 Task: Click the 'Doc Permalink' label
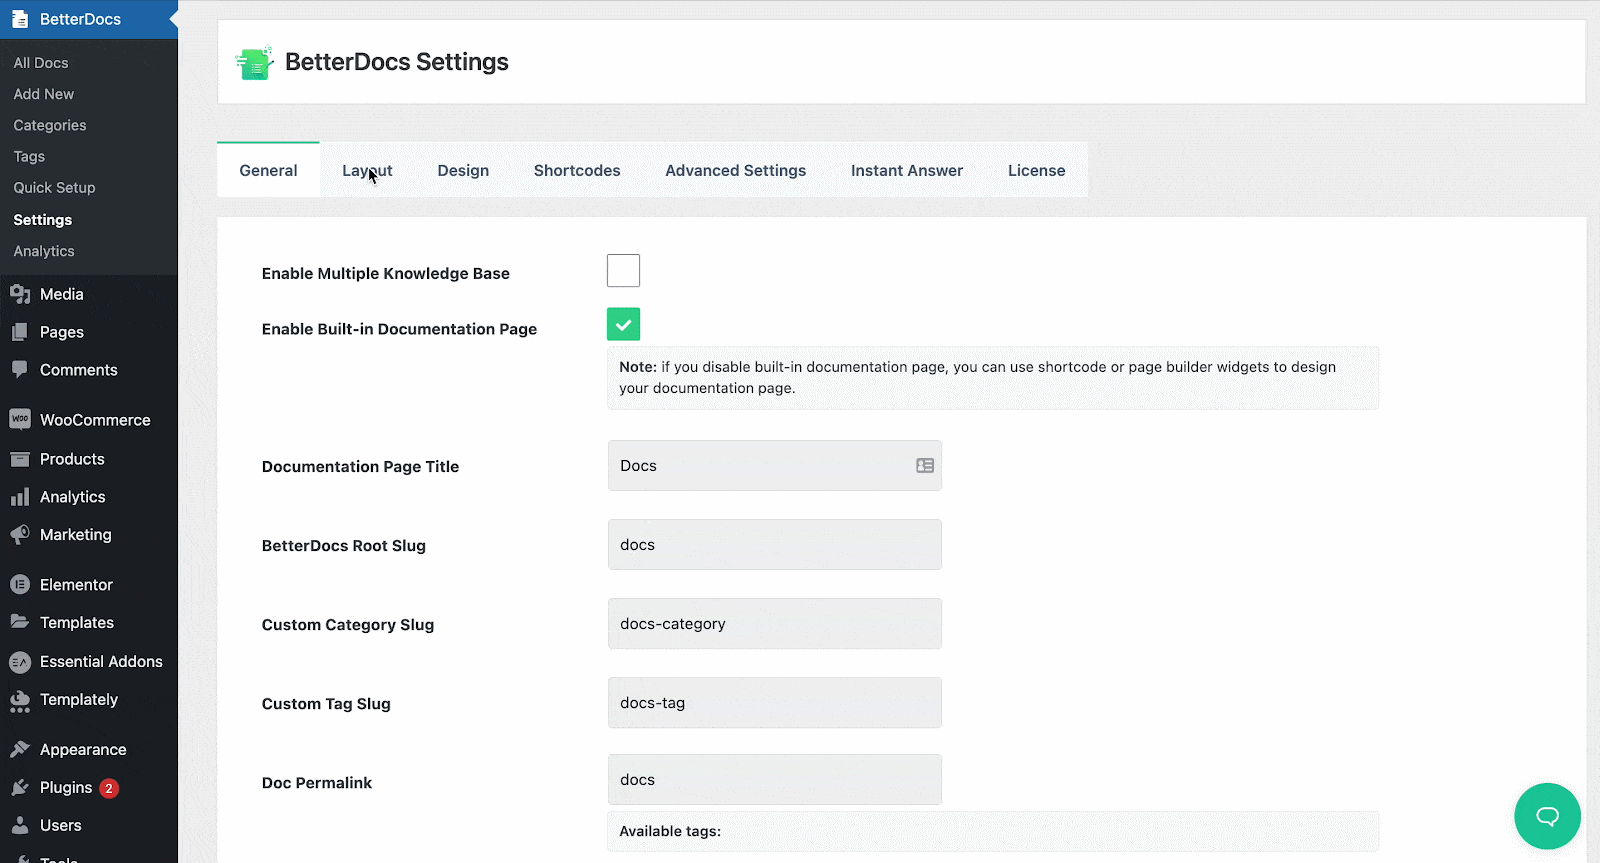point(317,783)
